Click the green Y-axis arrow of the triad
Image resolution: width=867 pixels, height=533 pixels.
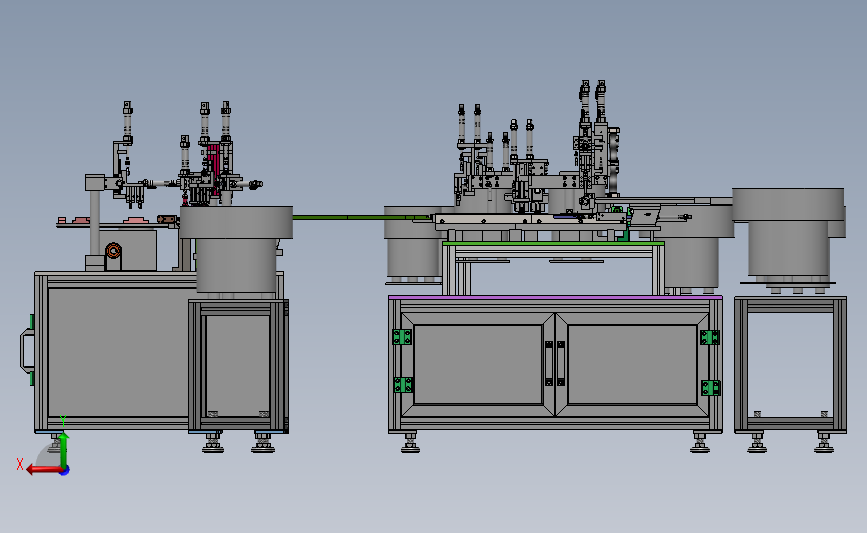pos(64,451)
